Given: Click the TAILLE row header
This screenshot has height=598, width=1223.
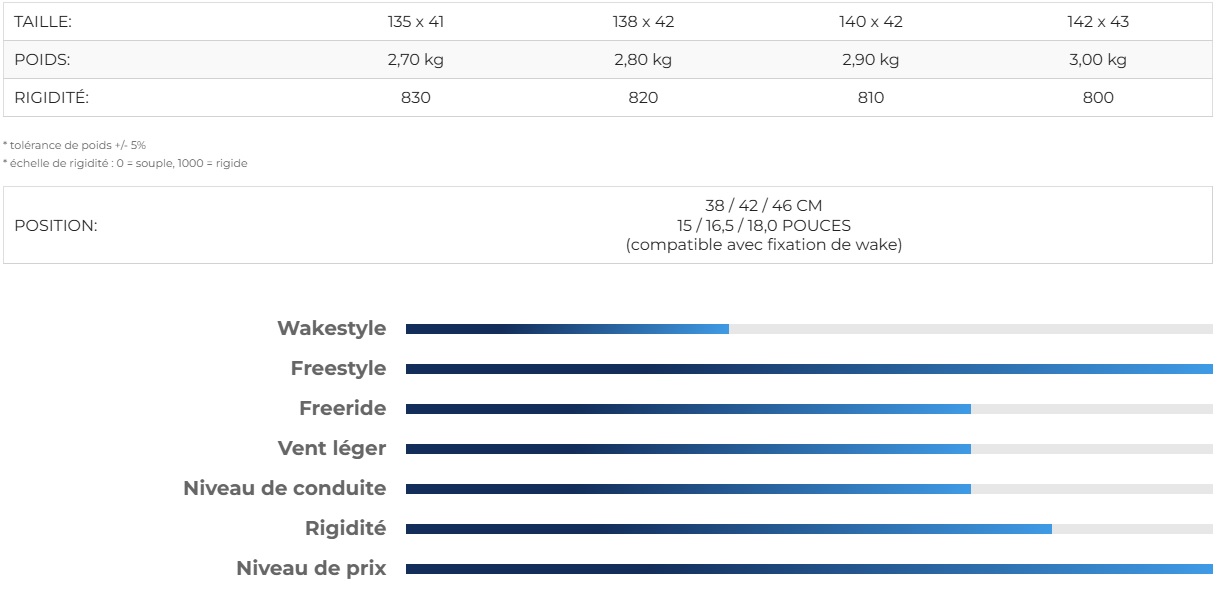Looking at the screenshot, I should tap(43, 21).
